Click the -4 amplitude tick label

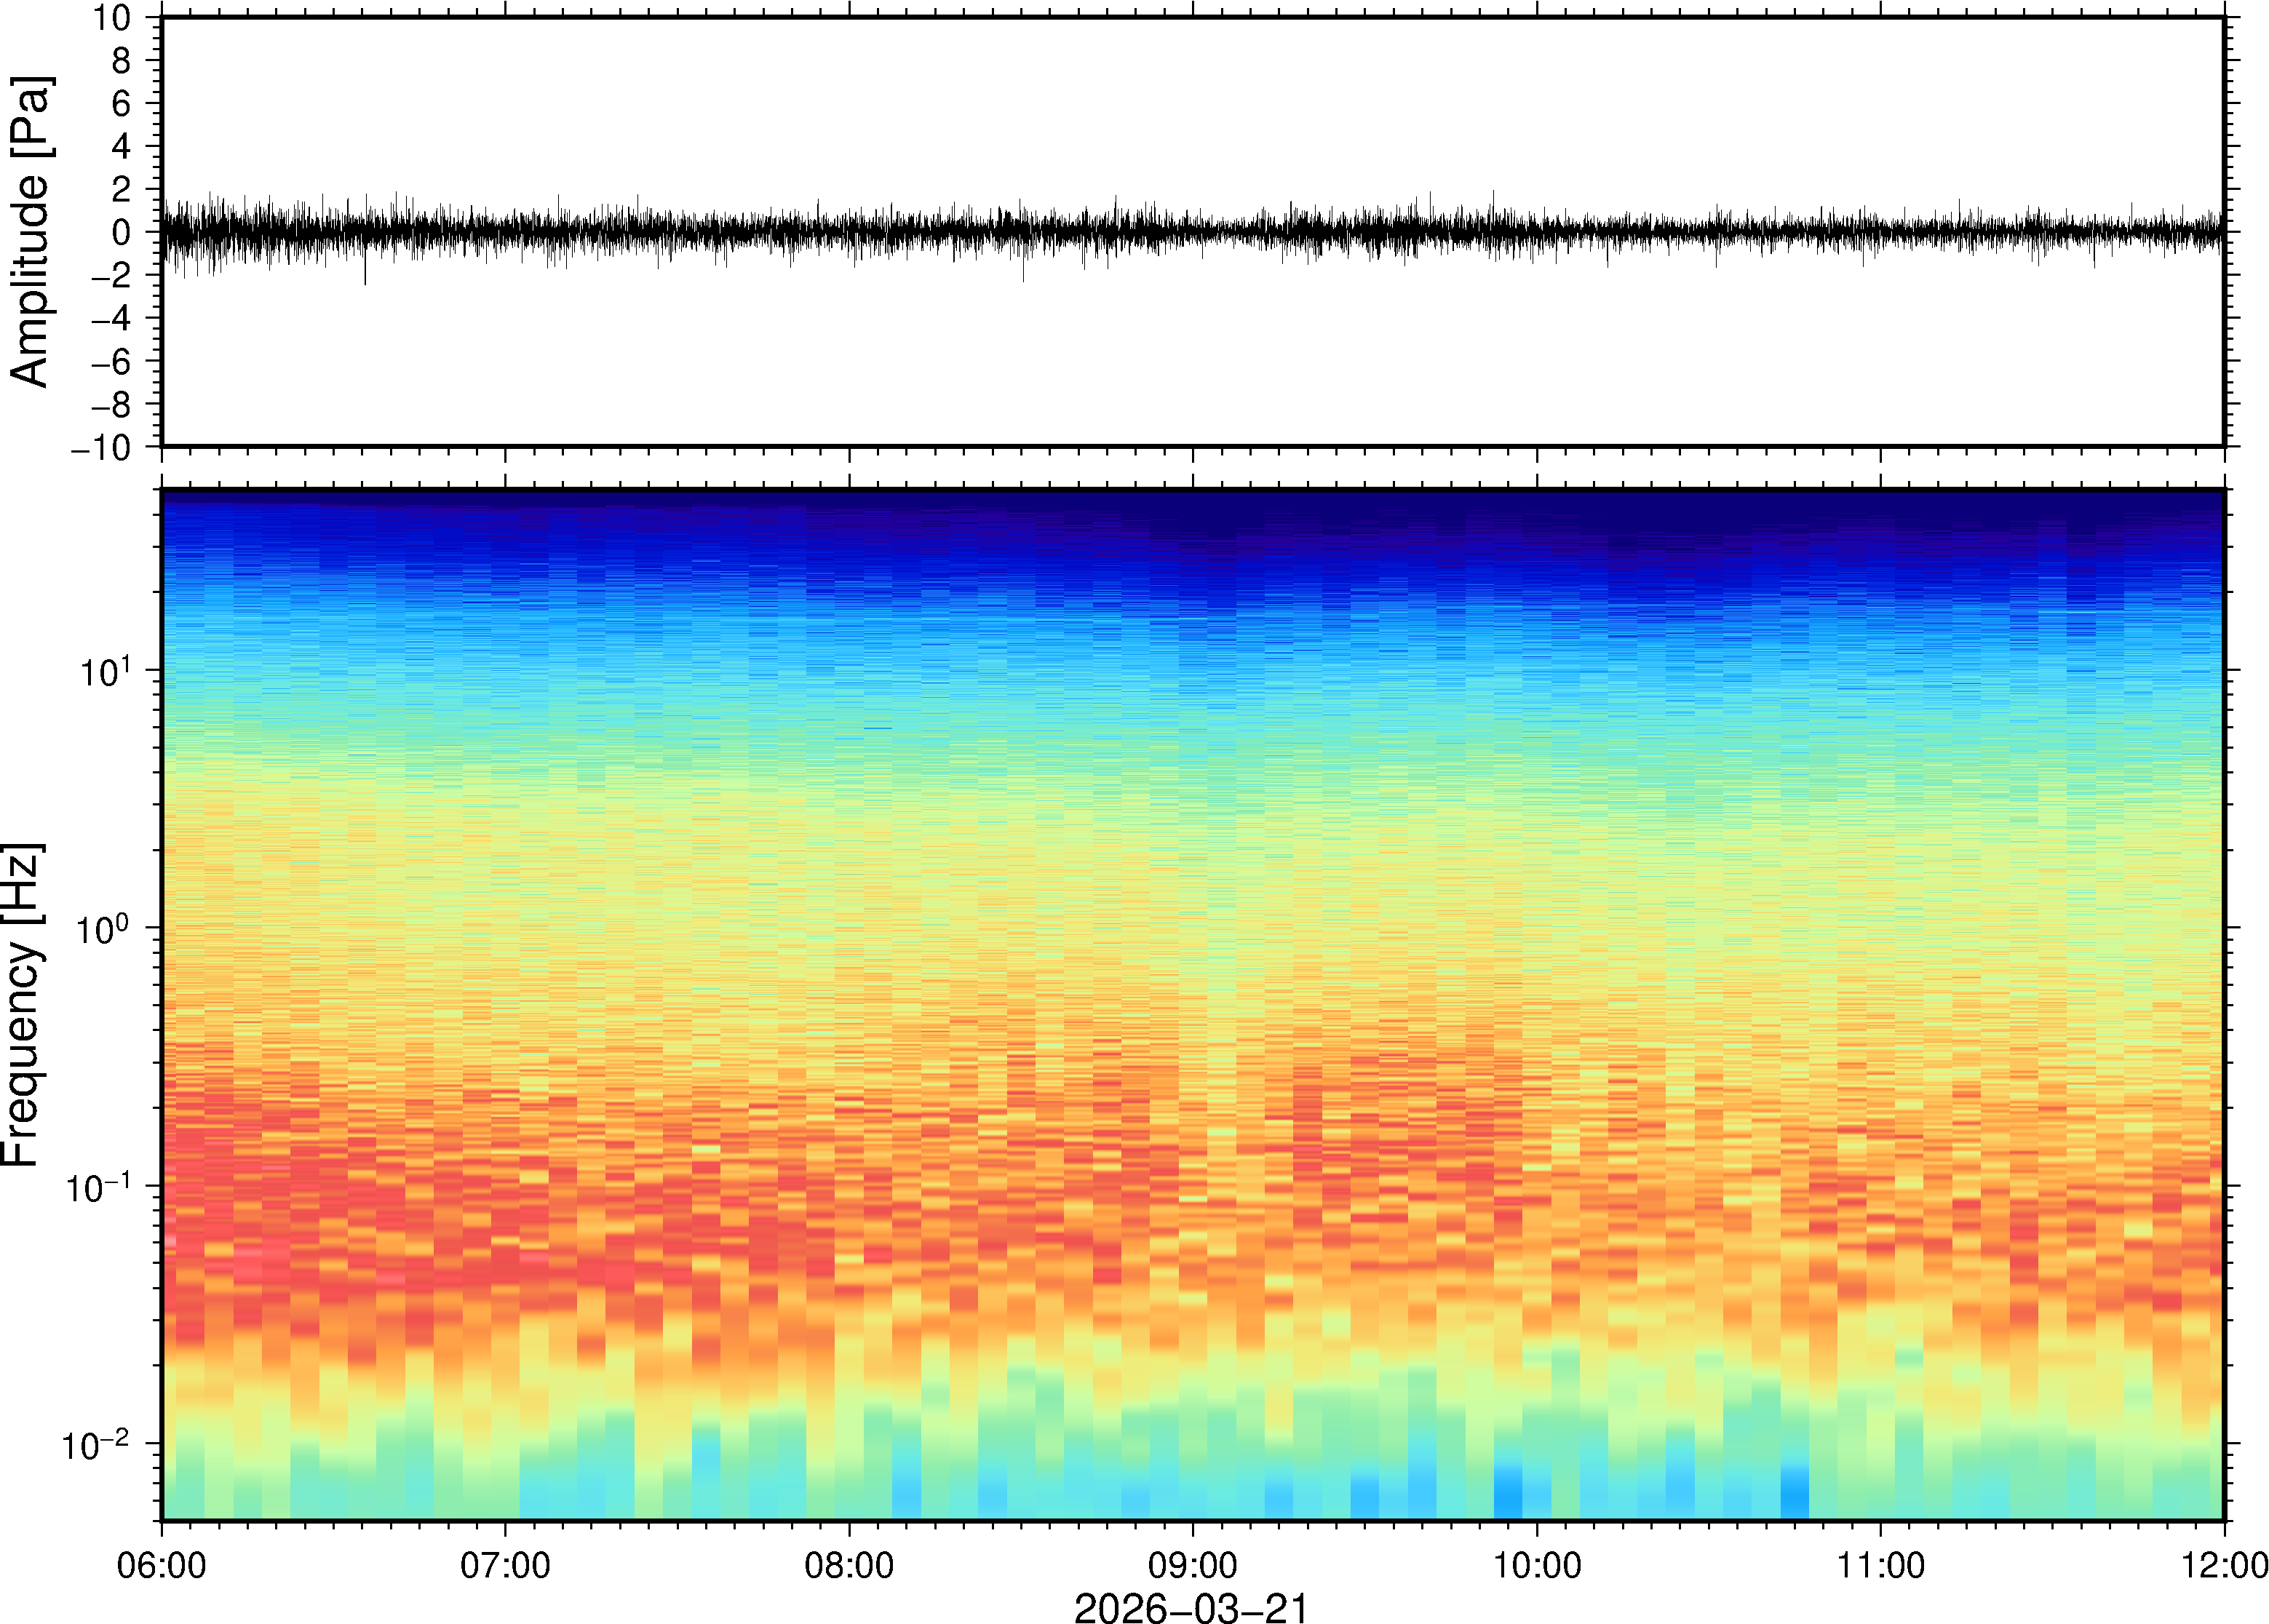click(x=110, y=319)
